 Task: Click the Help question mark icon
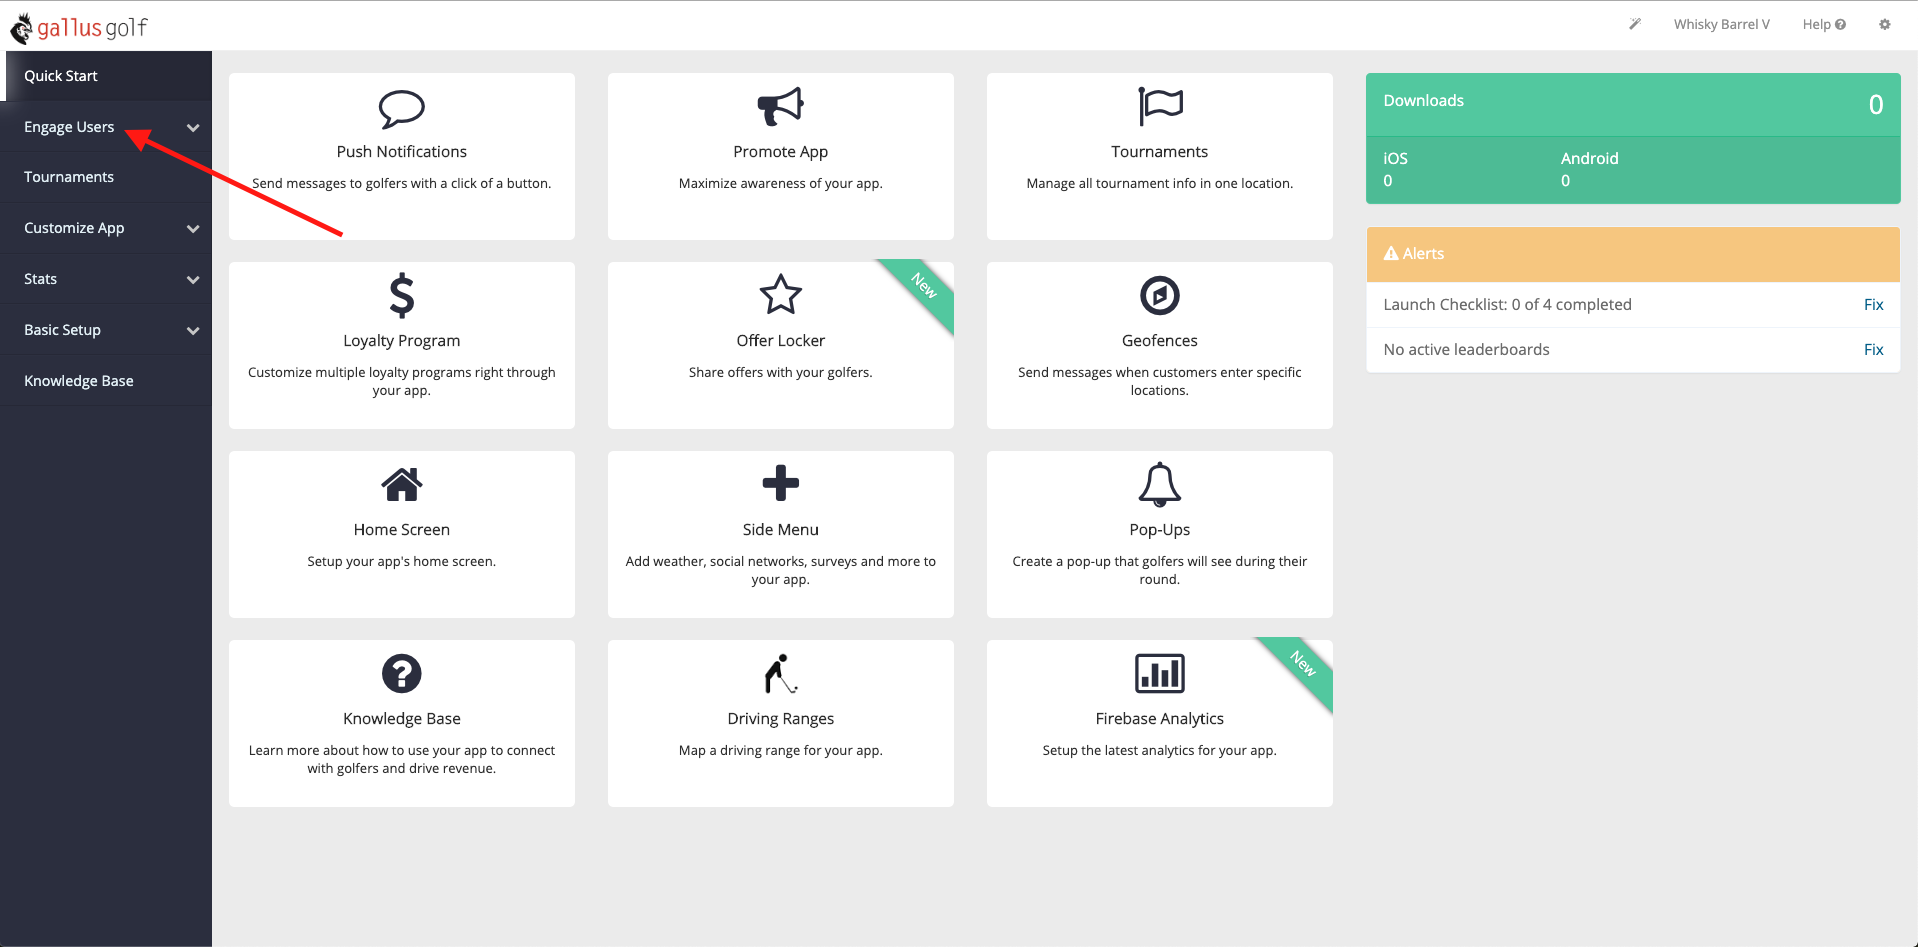pyautogui.click(x=1840, y=25)
